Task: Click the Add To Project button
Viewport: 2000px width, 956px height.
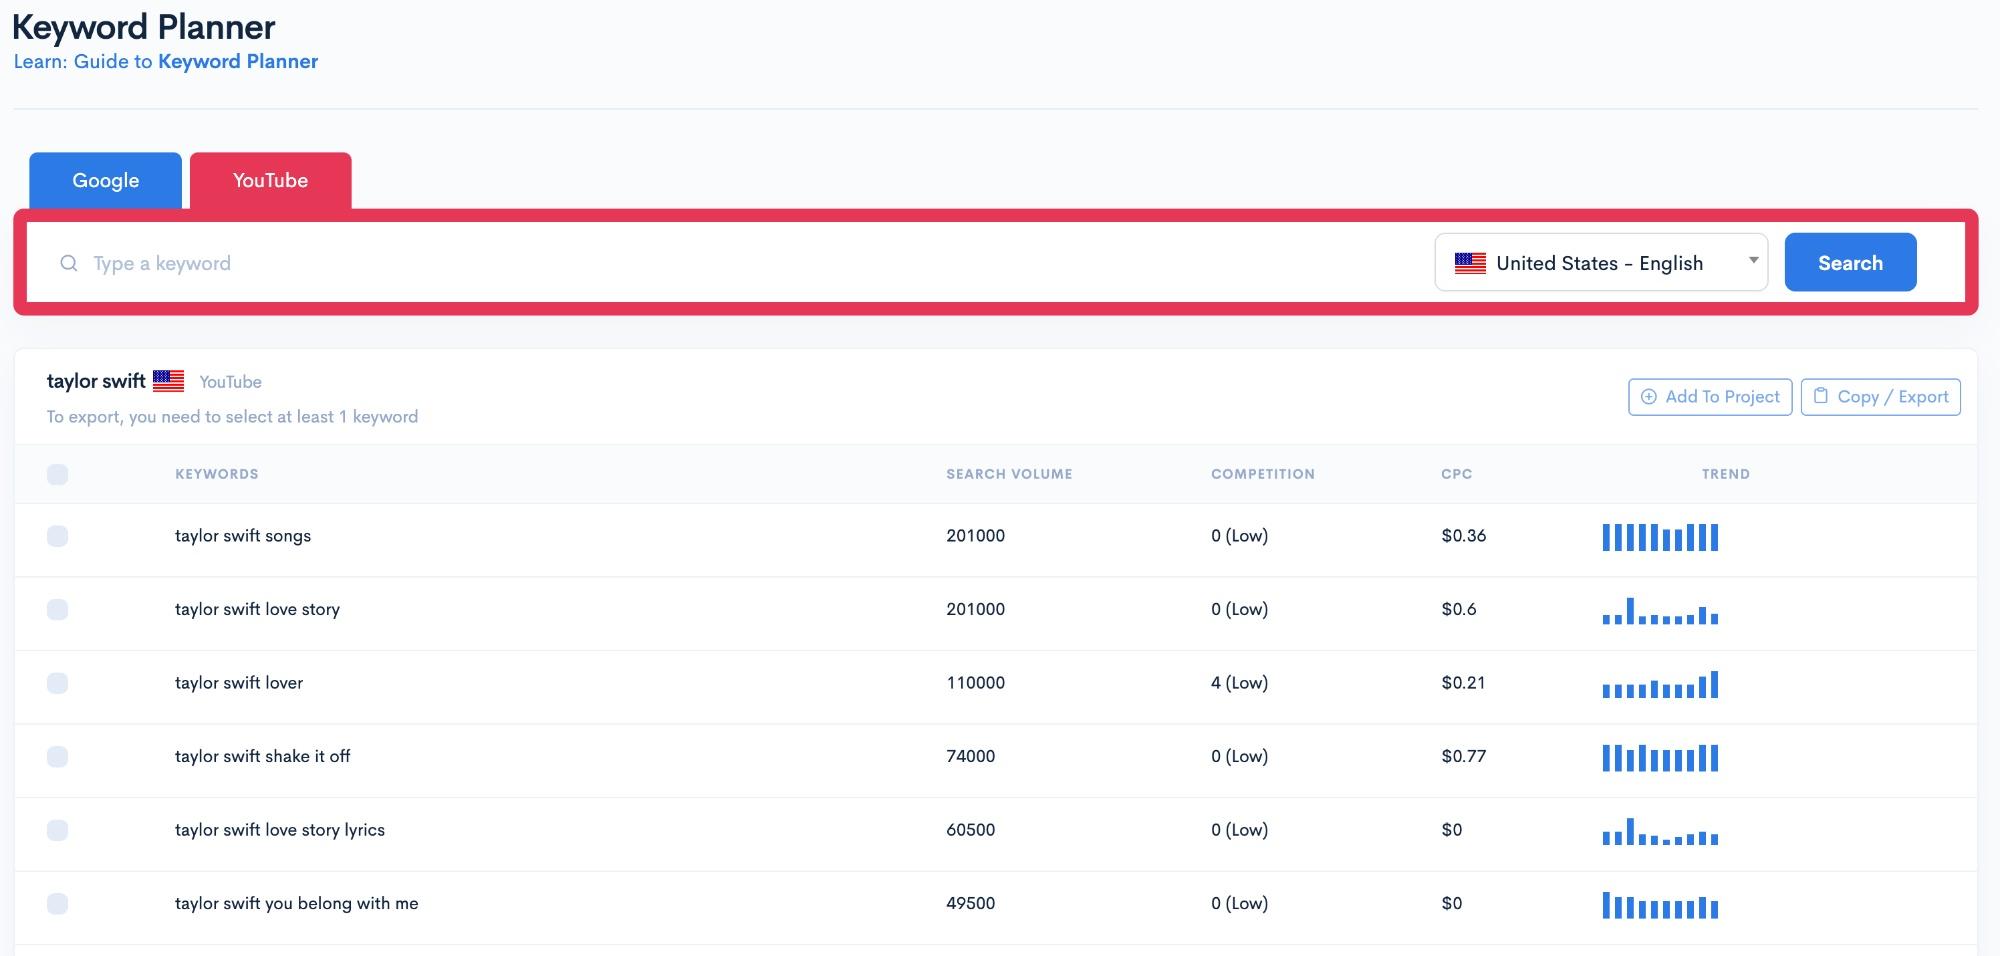Action: coord(1710,397)
